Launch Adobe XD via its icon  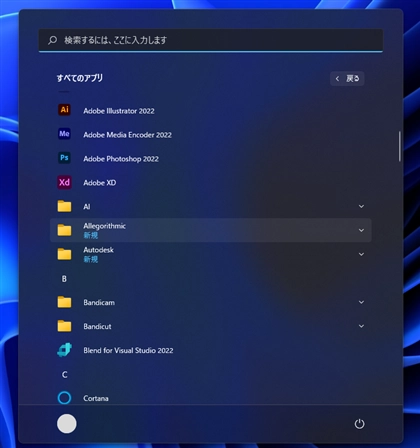point(64,182)
